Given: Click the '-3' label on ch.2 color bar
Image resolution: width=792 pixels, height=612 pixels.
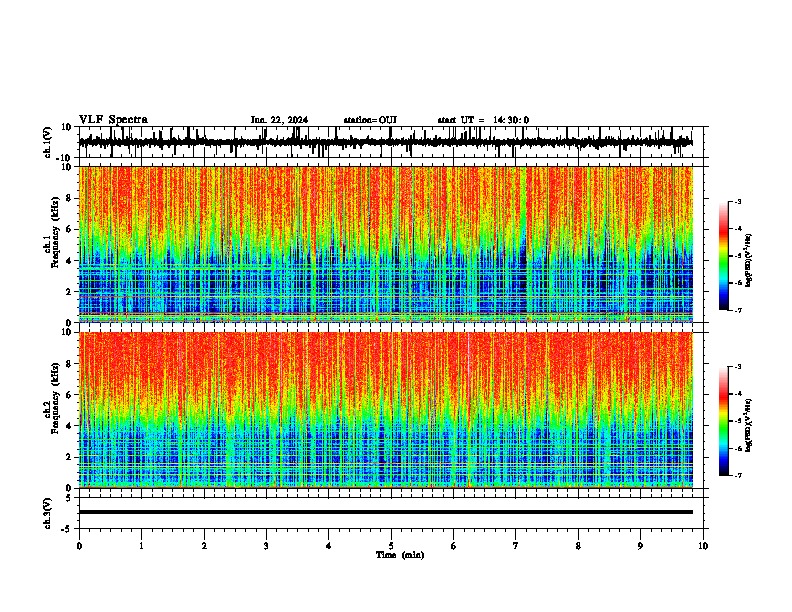Looking at the screenshot, I should tap(737, 367).
